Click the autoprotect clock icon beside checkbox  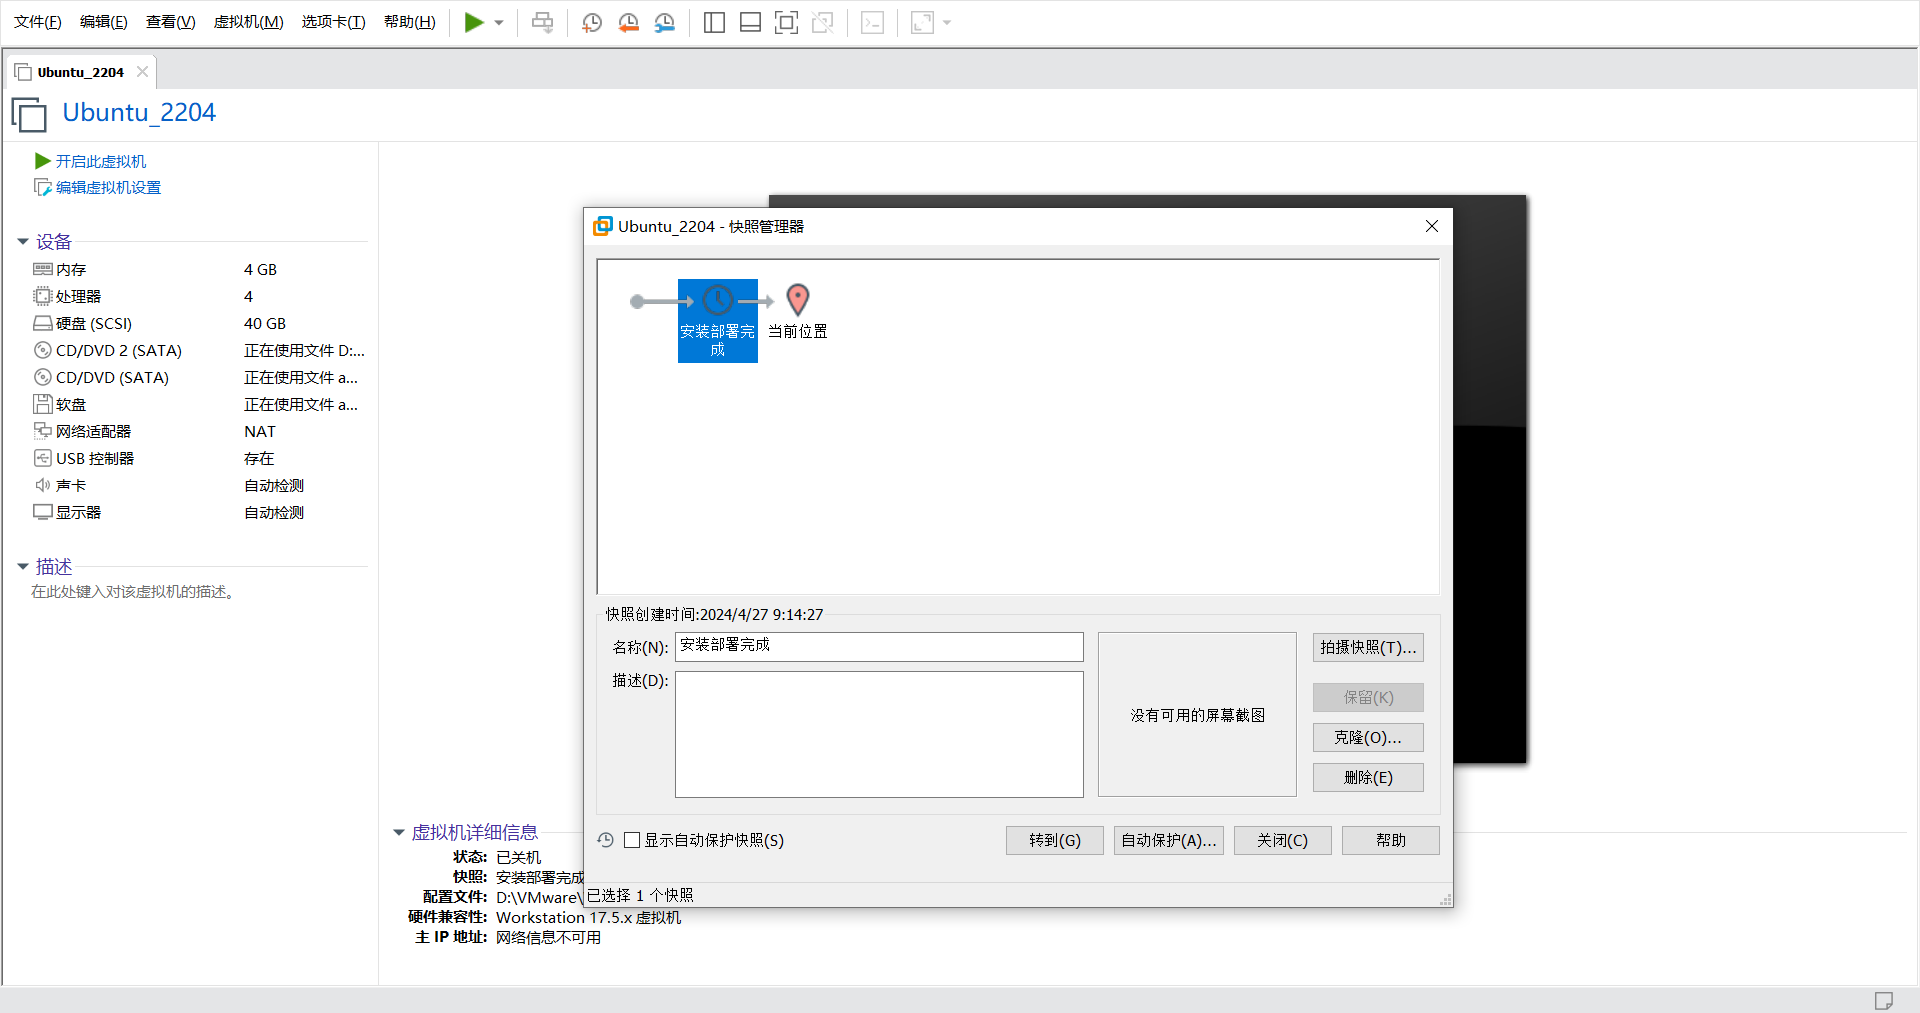tap(605, 840)
